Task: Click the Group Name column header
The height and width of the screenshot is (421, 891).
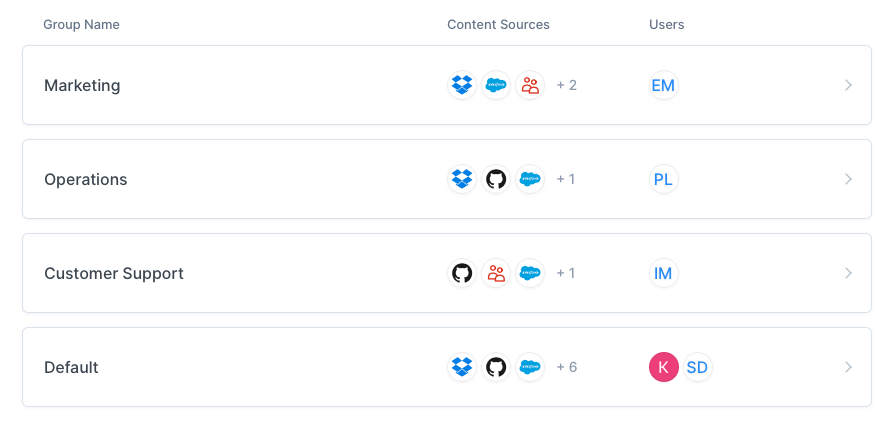Action: pyautogui.click(x=81, y=24)
